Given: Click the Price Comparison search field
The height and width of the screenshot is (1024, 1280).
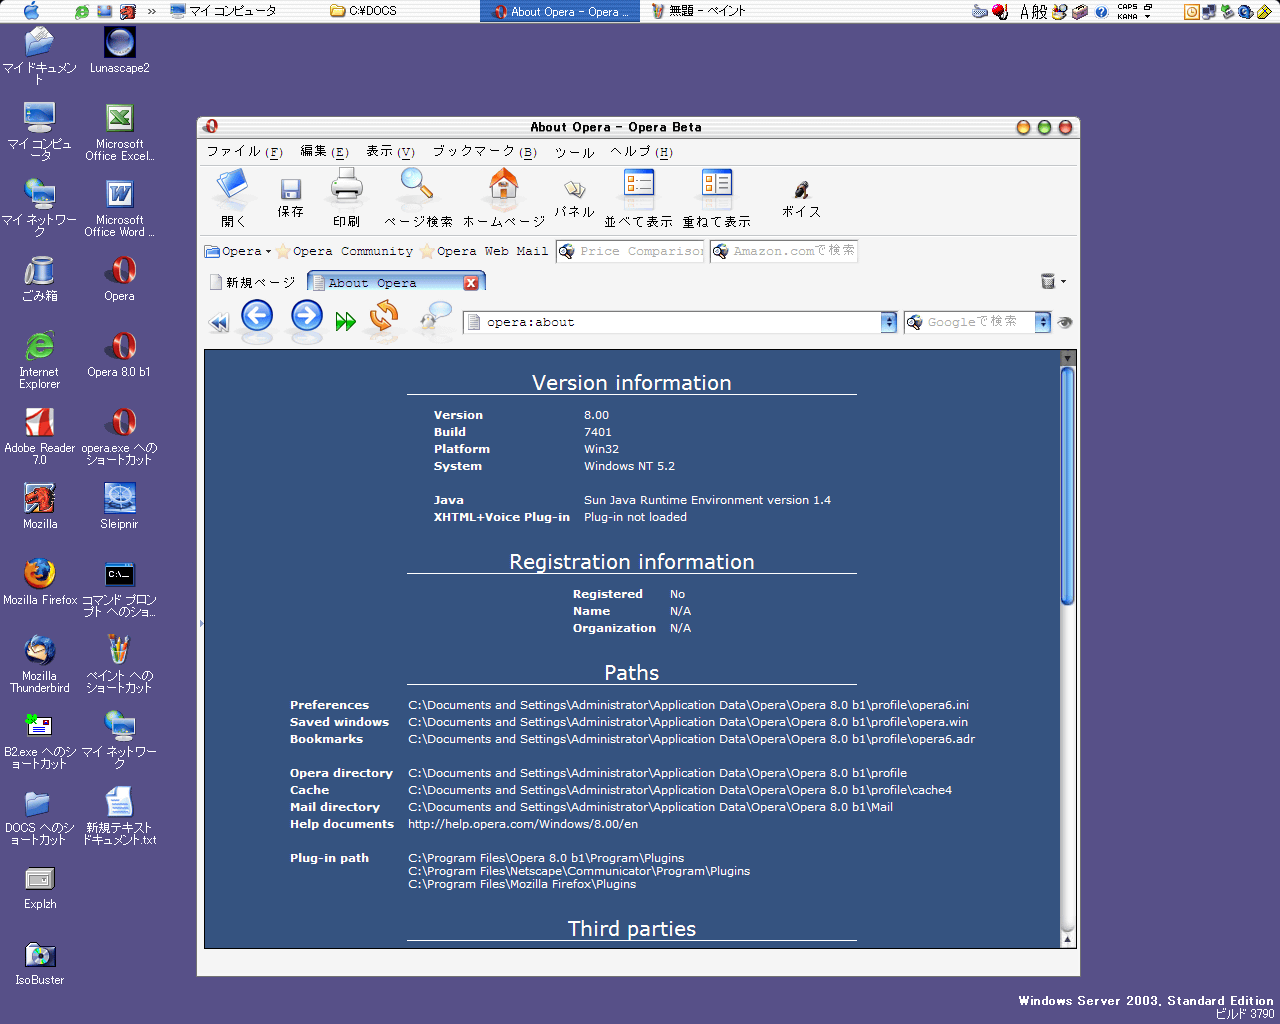Looking at the screenshot, I should (x=630, y=251).
